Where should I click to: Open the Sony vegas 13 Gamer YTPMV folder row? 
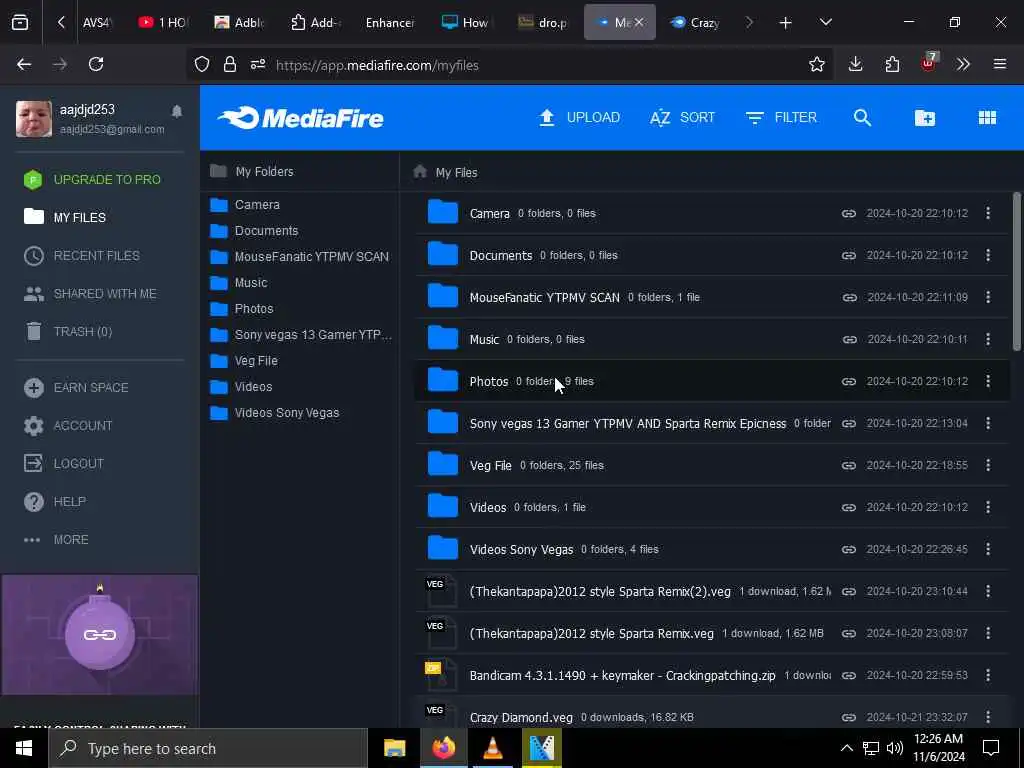[712, 423]
